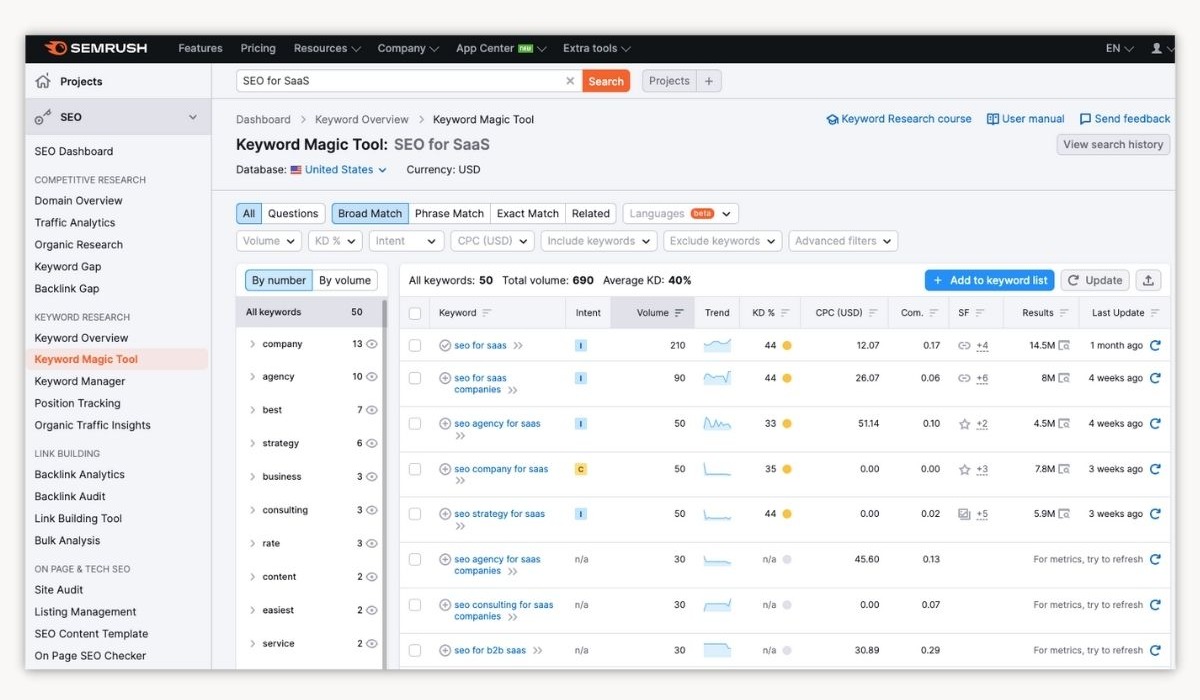Expand the 'strategy' keyword group

(252, 443)
